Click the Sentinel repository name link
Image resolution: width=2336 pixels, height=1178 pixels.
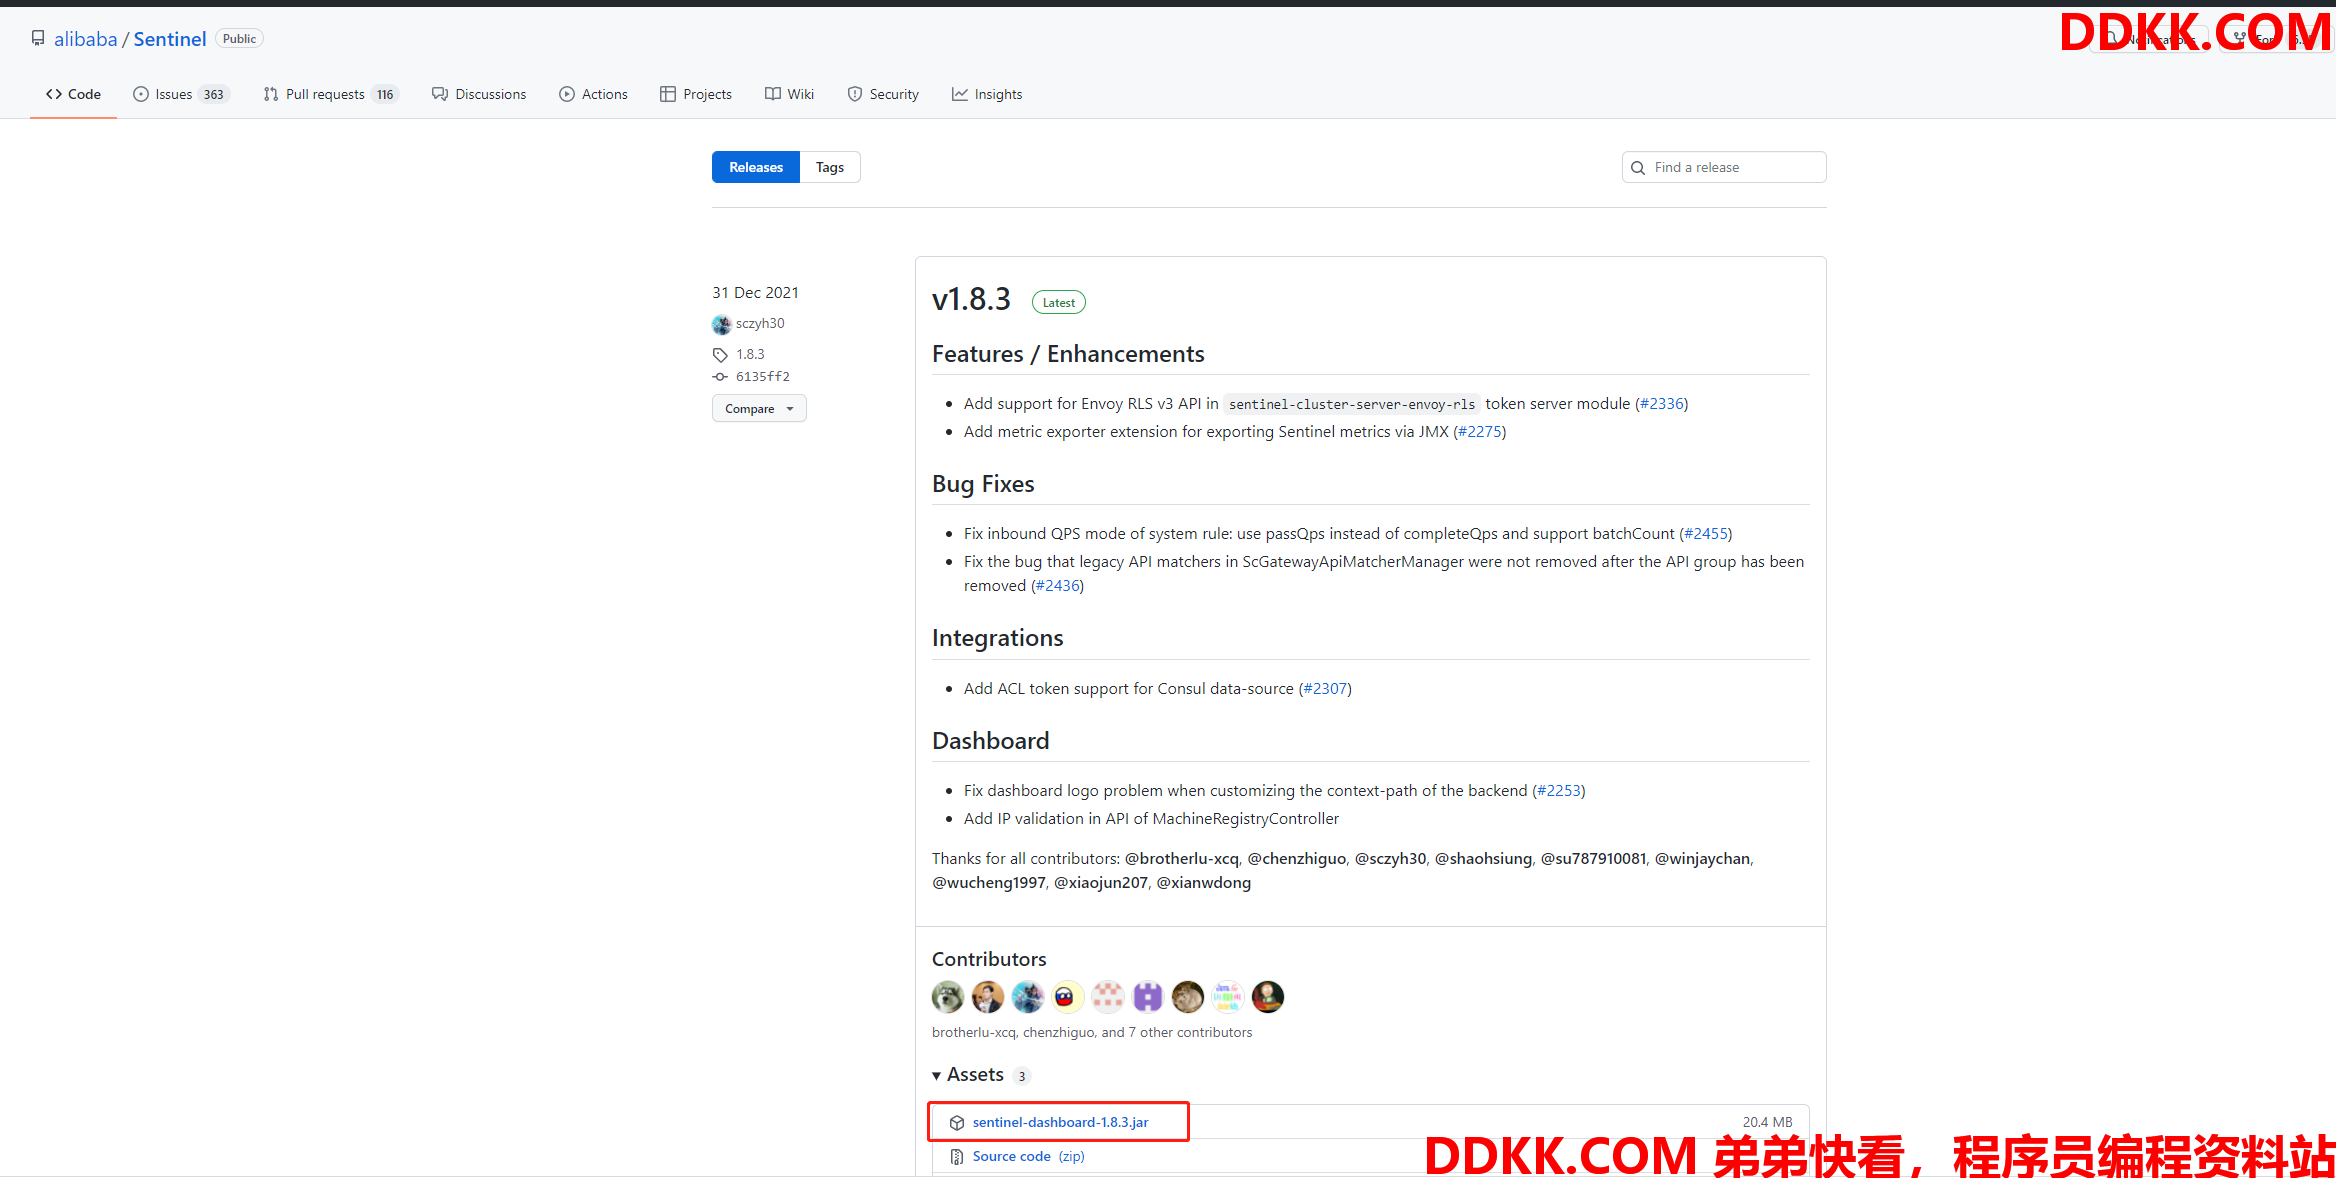tap(170, 39)
